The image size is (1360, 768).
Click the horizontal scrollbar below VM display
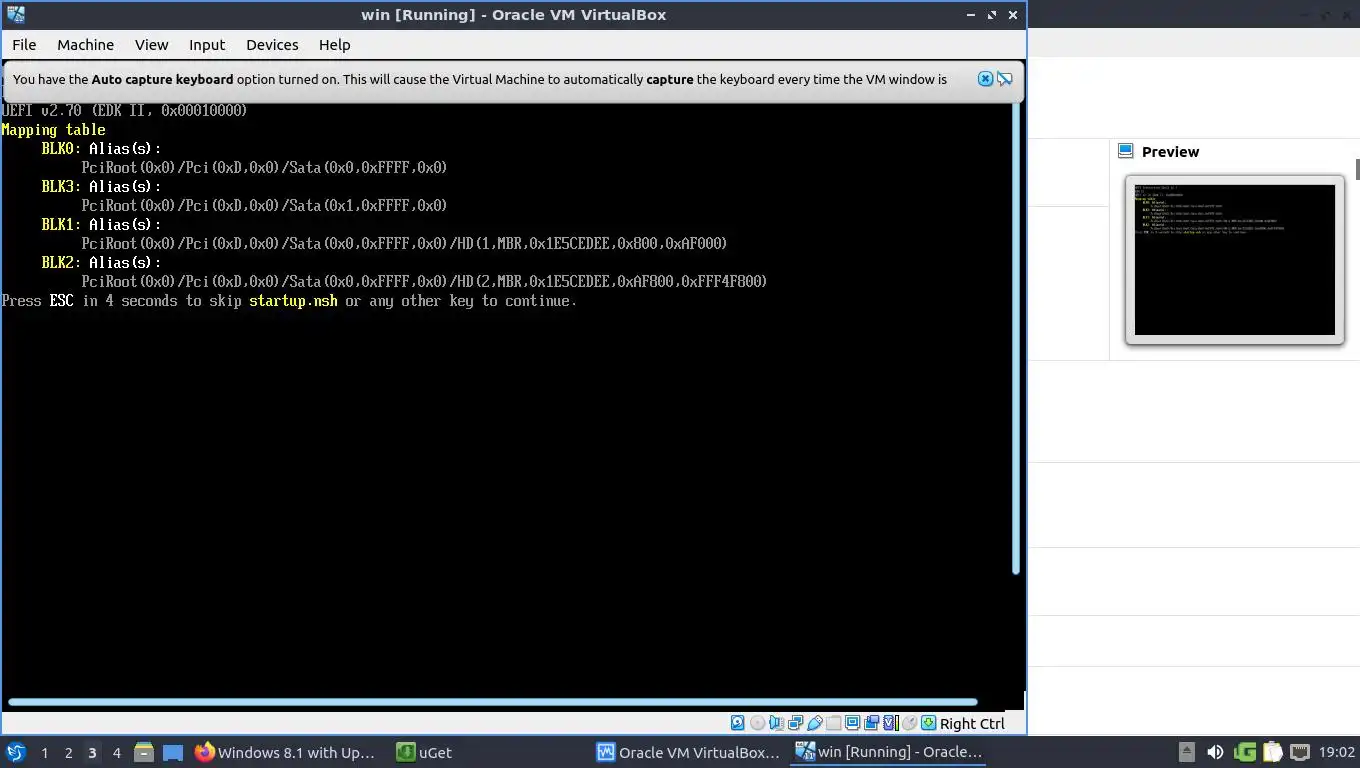pyautogui.click(x=492, y=702)
